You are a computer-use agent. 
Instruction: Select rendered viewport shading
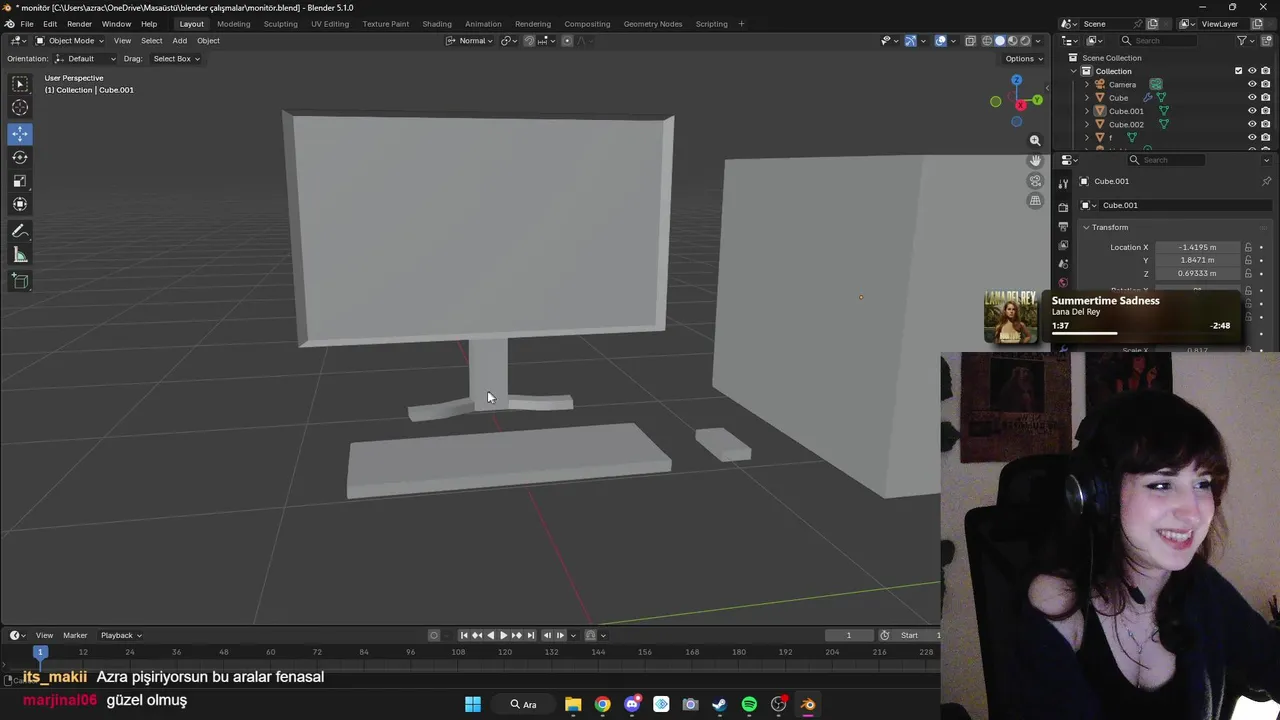1023,41
